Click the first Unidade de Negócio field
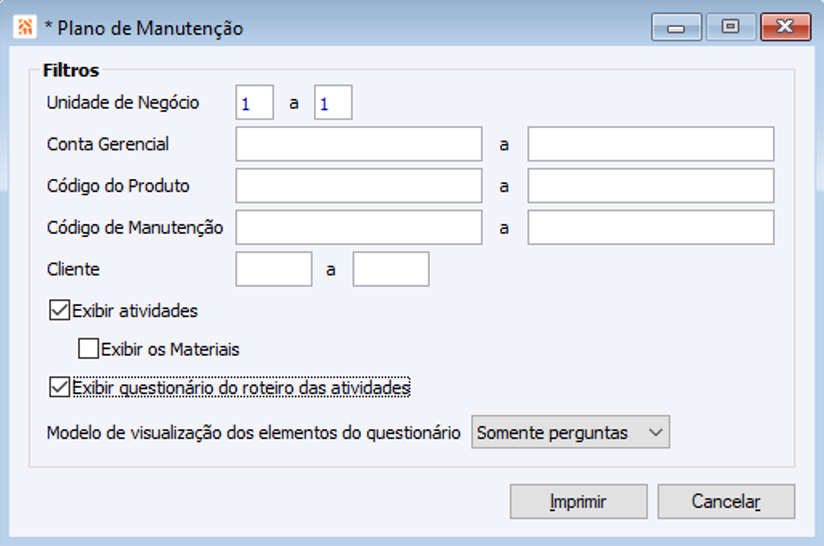 255,102
